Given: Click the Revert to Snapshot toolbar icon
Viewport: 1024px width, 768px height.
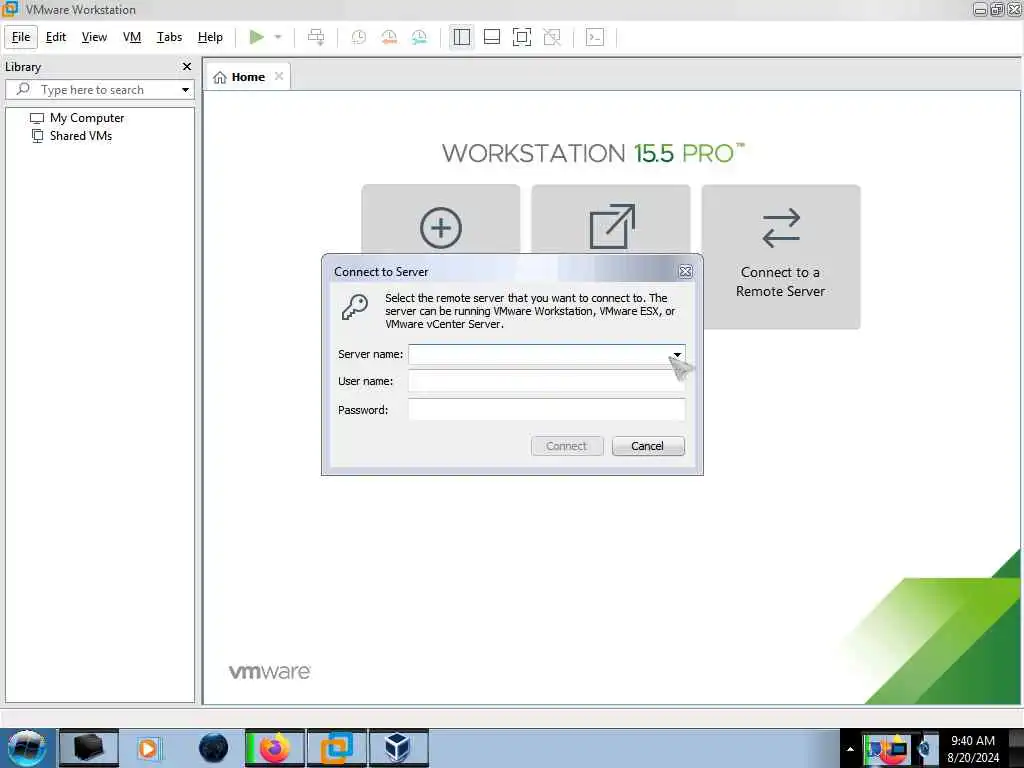Looking at the screenshot, I should coord(389,37).
